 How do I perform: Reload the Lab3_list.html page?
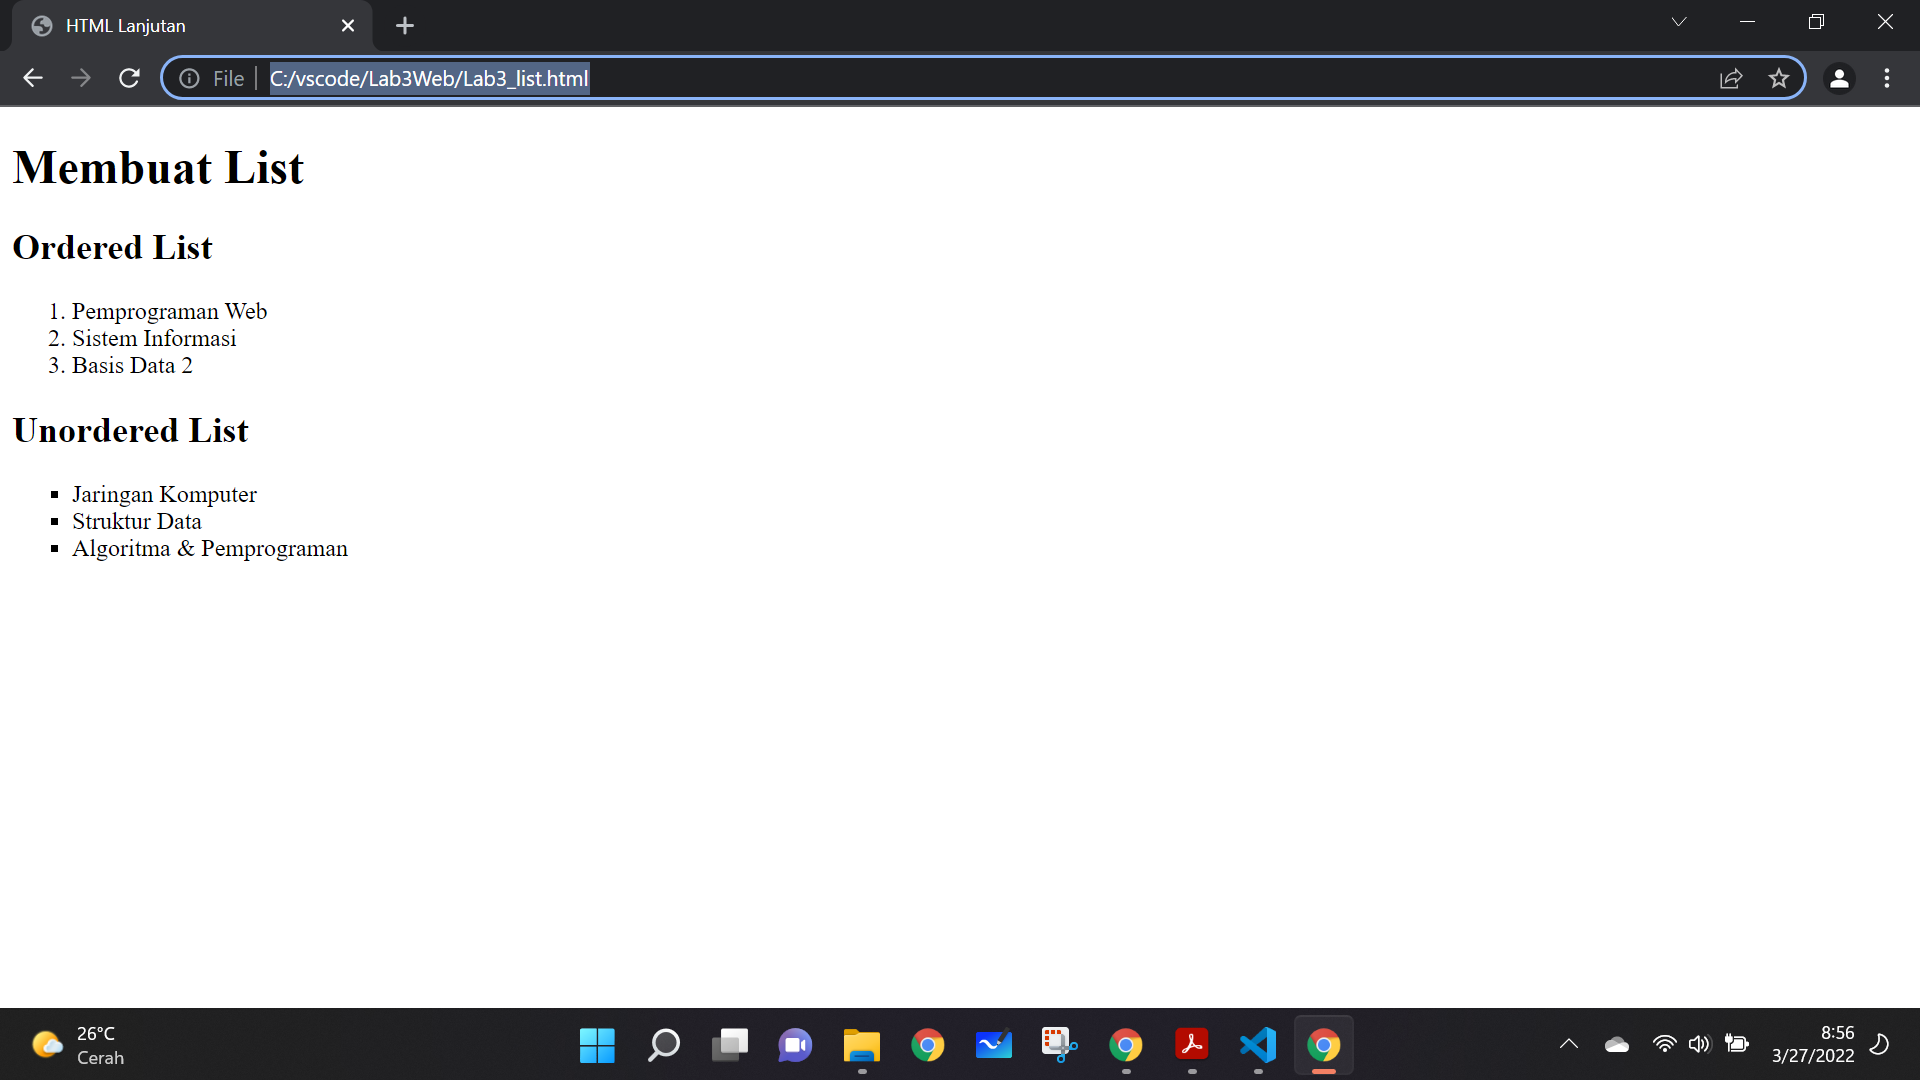(129, 78)
